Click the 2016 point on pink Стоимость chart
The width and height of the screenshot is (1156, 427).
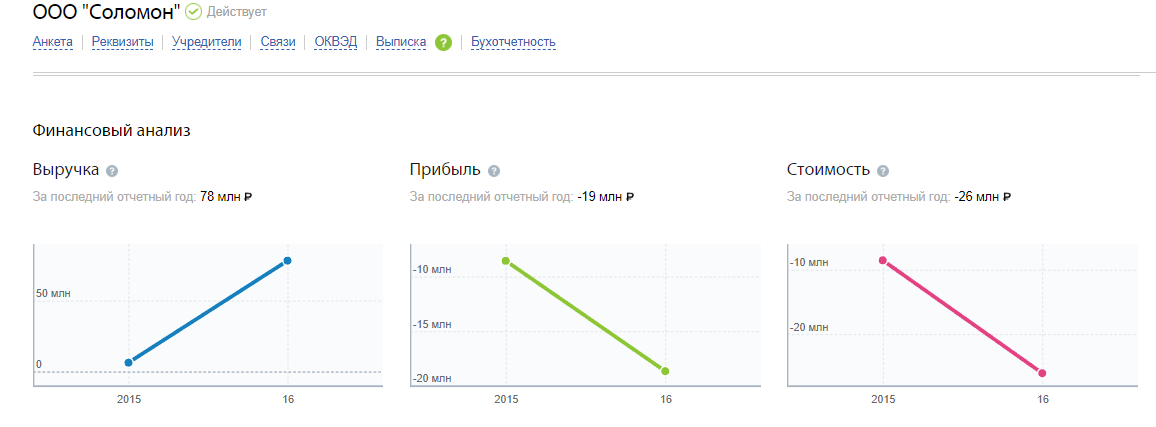pos(1042,373)
